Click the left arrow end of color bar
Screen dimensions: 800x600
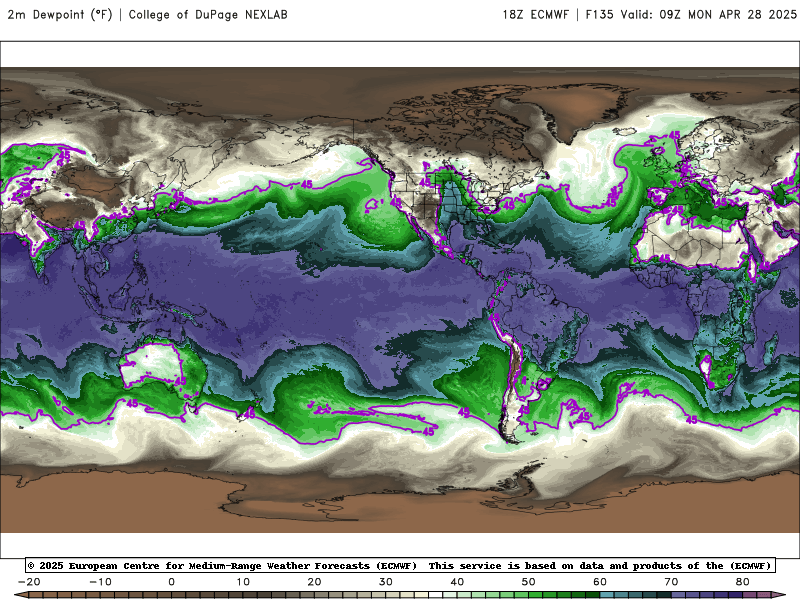20,595
